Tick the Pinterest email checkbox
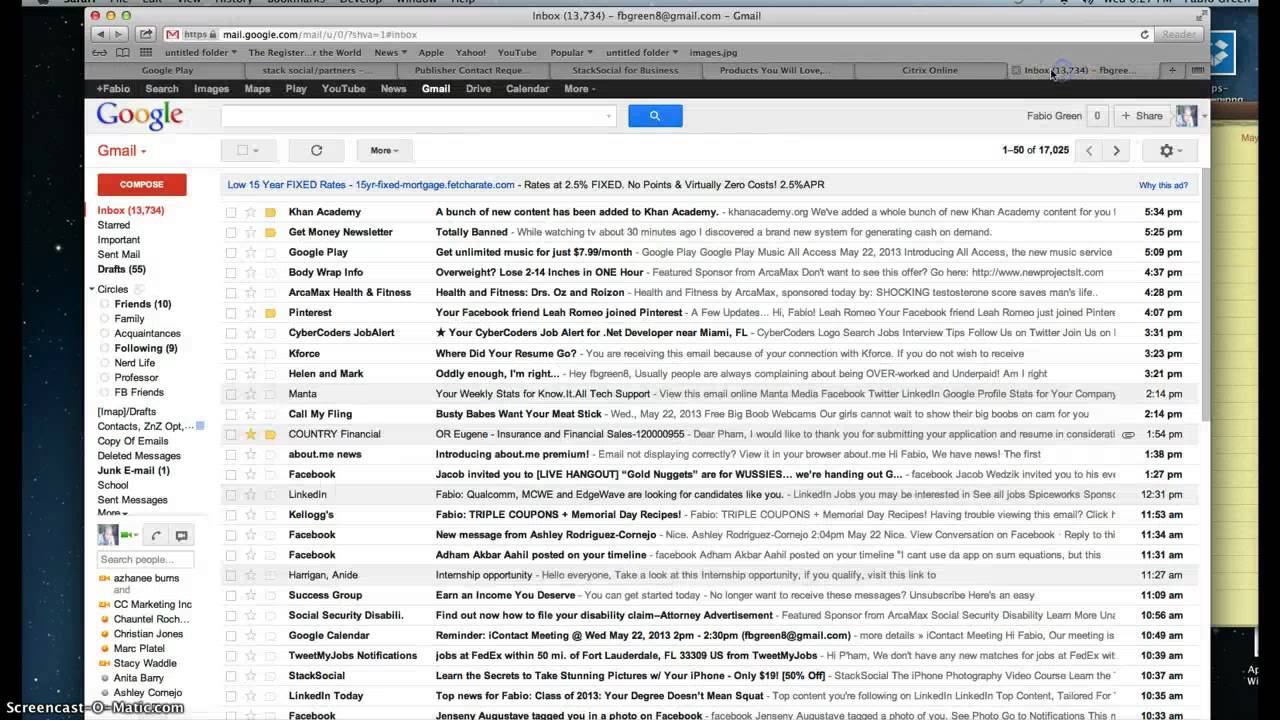 click(231, 313)
